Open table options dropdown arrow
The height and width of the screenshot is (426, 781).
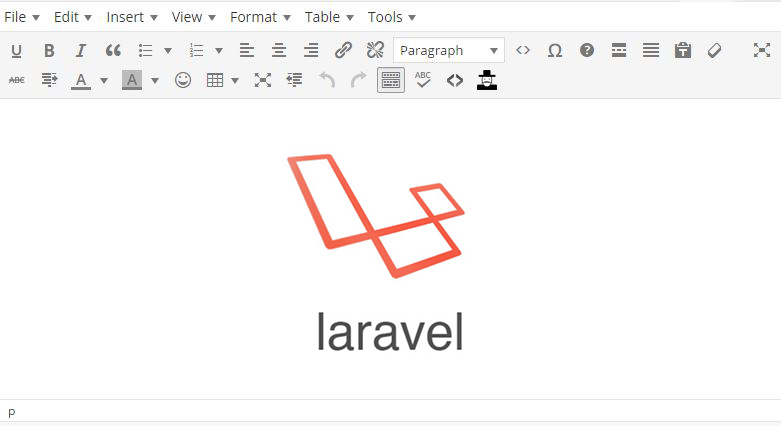point(235,80)
